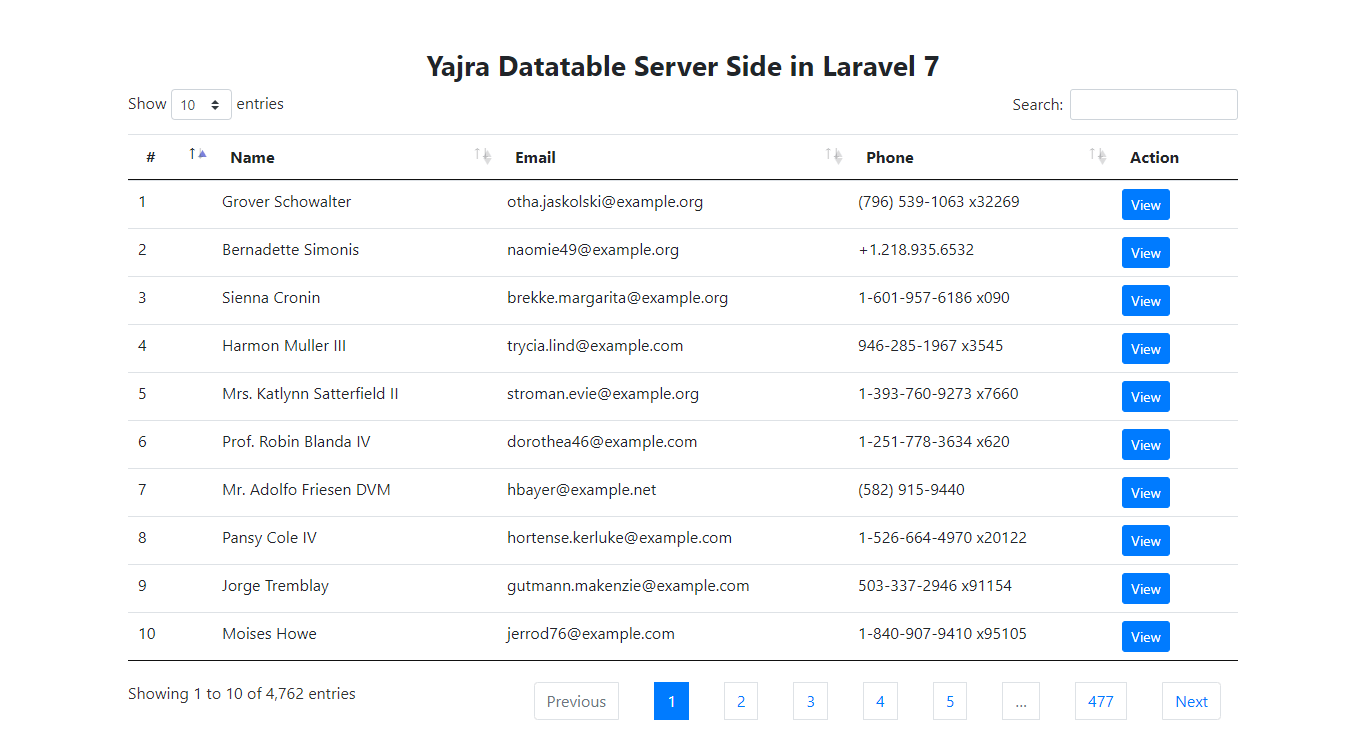Go to page 2 of results
This screenshot has width=1366, height=731.
pyautogui.click(x=740, y=701)
